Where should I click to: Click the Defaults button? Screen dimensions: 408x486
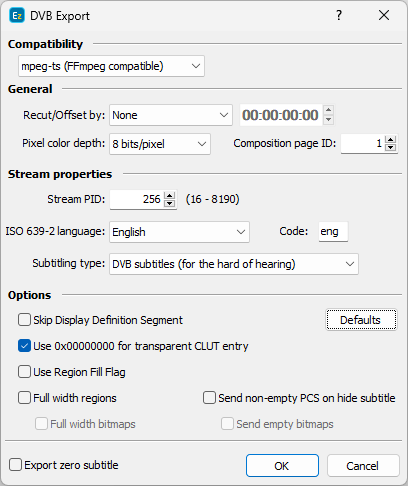pyautogui.click(x=361, y=320)
